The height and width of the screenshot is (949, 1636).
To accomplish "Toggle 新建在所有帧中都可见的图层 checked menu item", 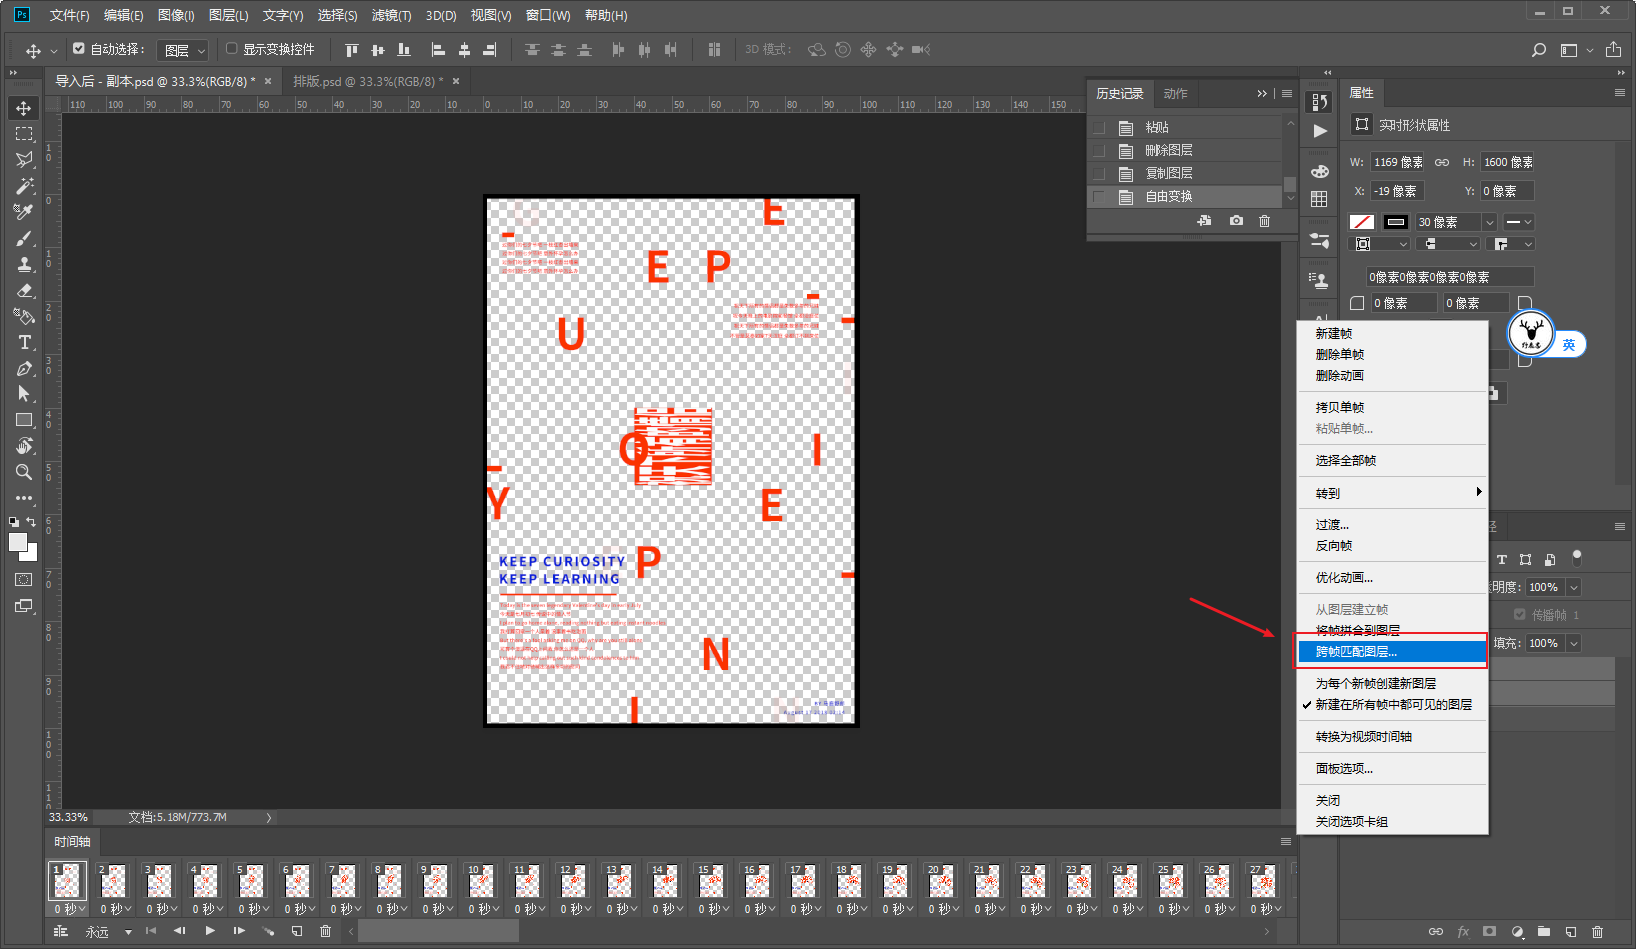I will (x=1393, y=705).
